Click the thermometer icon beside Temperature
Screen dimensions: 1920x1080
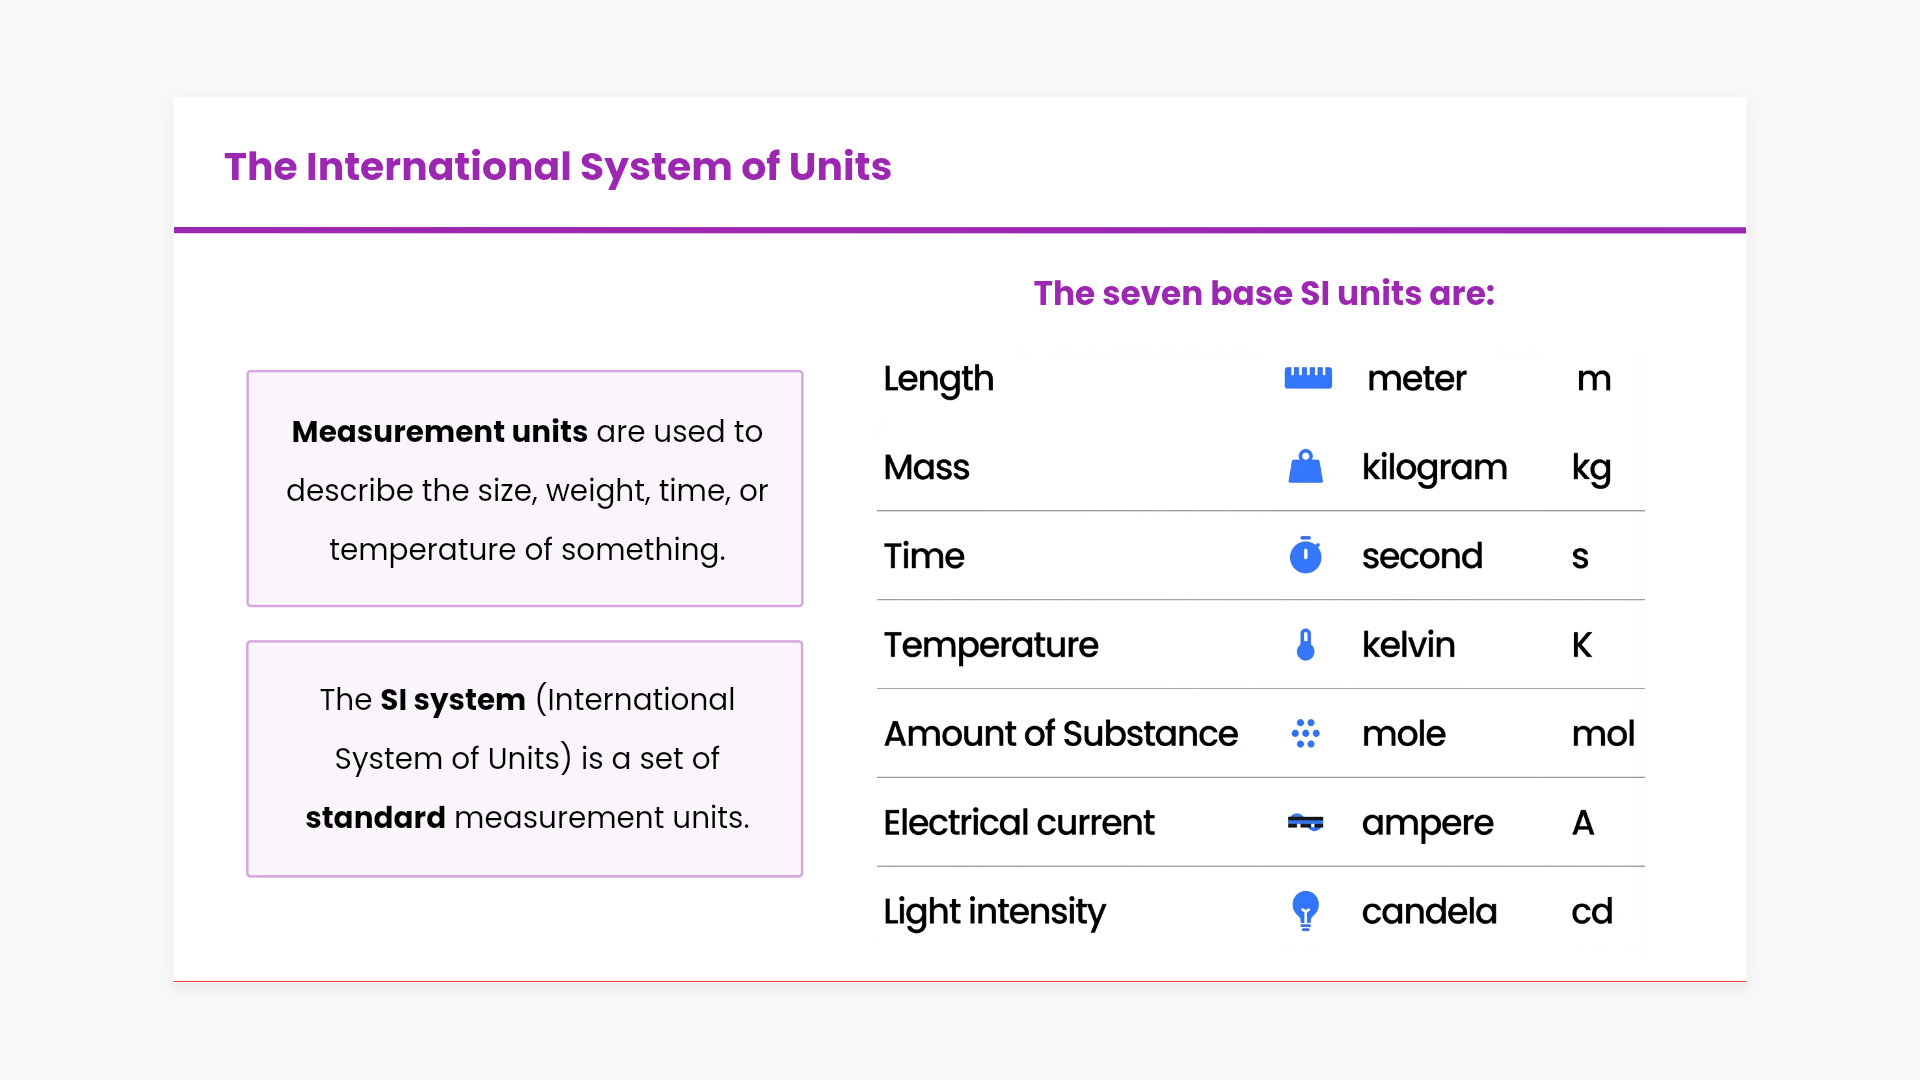pyautogui.click(x=1305, y=645)
